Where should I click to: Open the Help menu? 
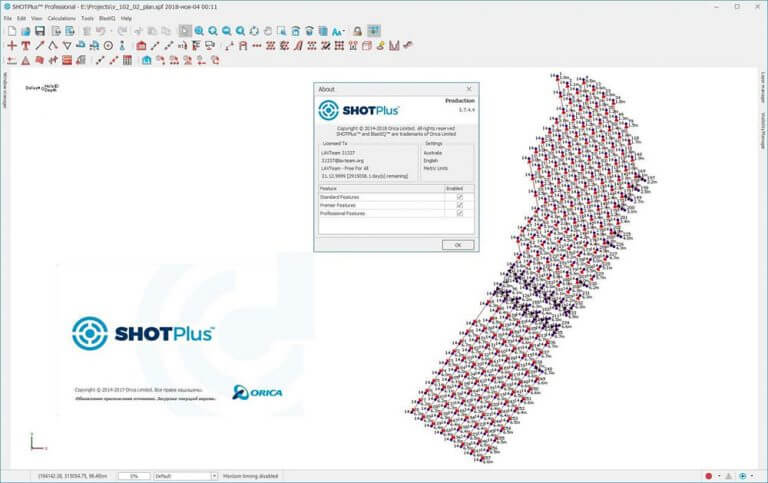tap(126, 18)
